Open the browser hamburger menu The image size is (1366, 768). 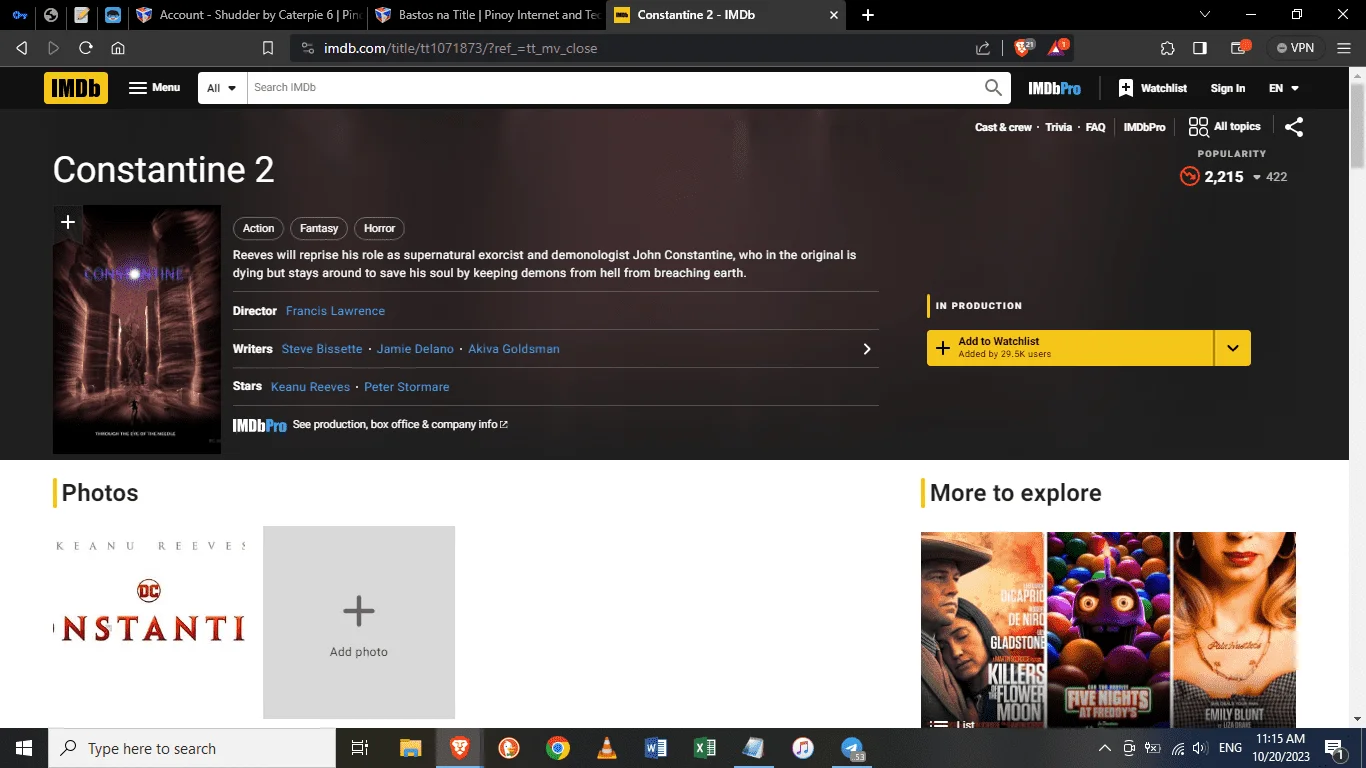click(x=1345, y=48)
